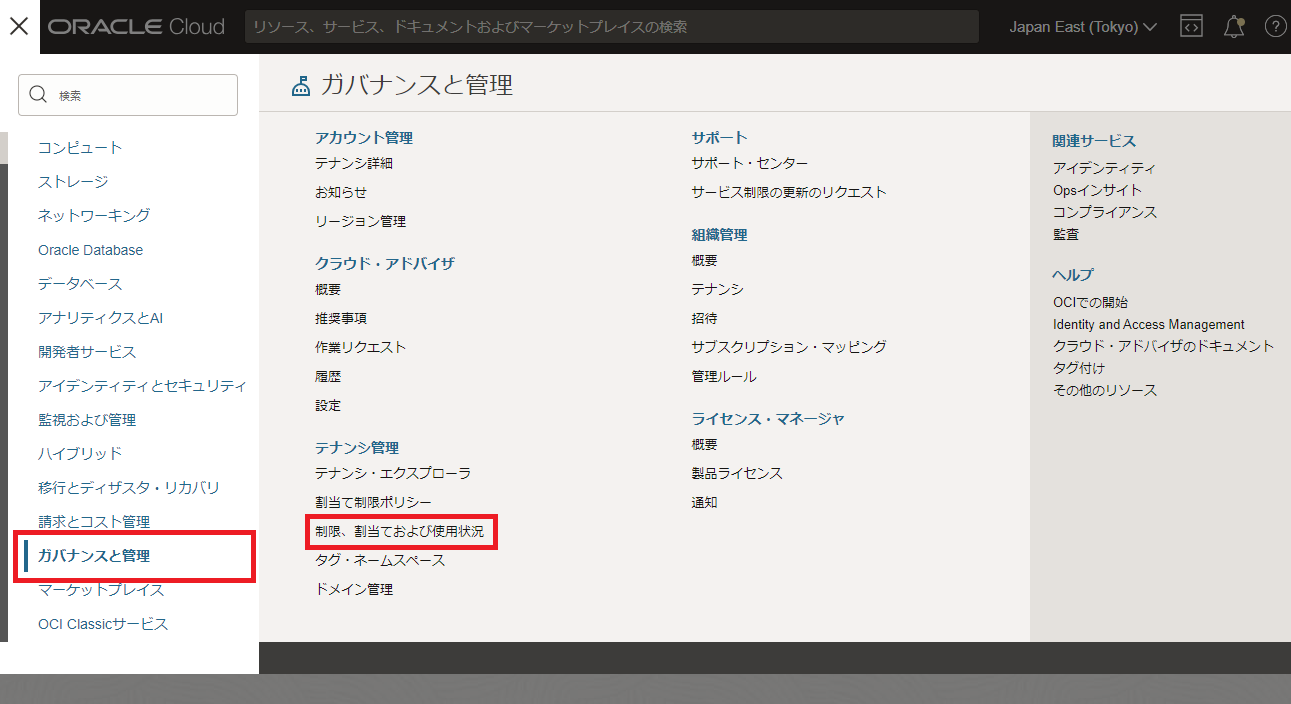The width and height of the screenshot is (1291, 704).
Task: Click サービス制限の更新のリクエスト link
Action: click(788, 192)
